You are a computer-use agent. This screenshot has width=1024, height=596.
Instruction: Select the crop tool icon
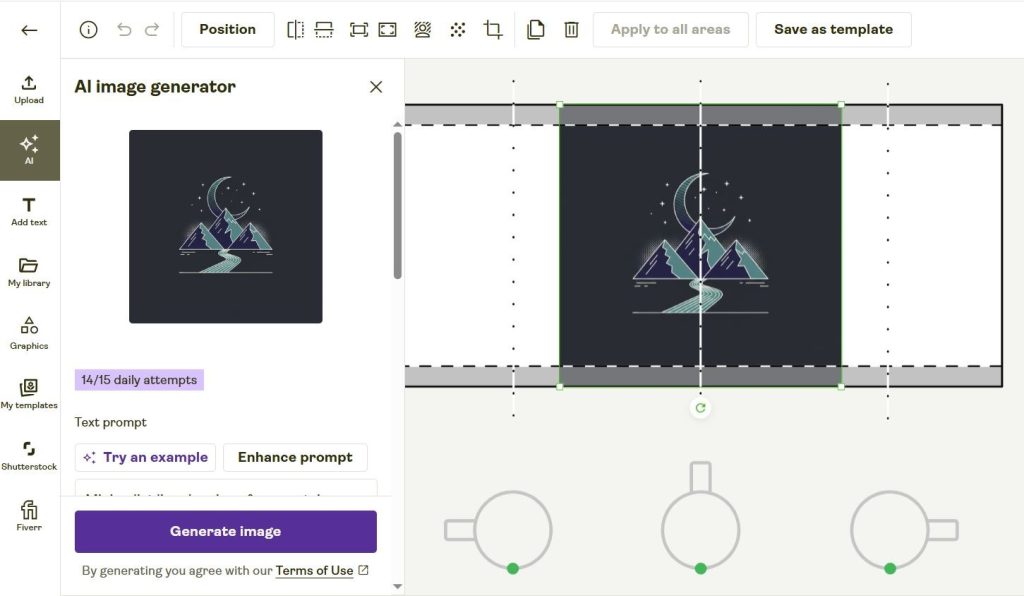tap(493, 30)
